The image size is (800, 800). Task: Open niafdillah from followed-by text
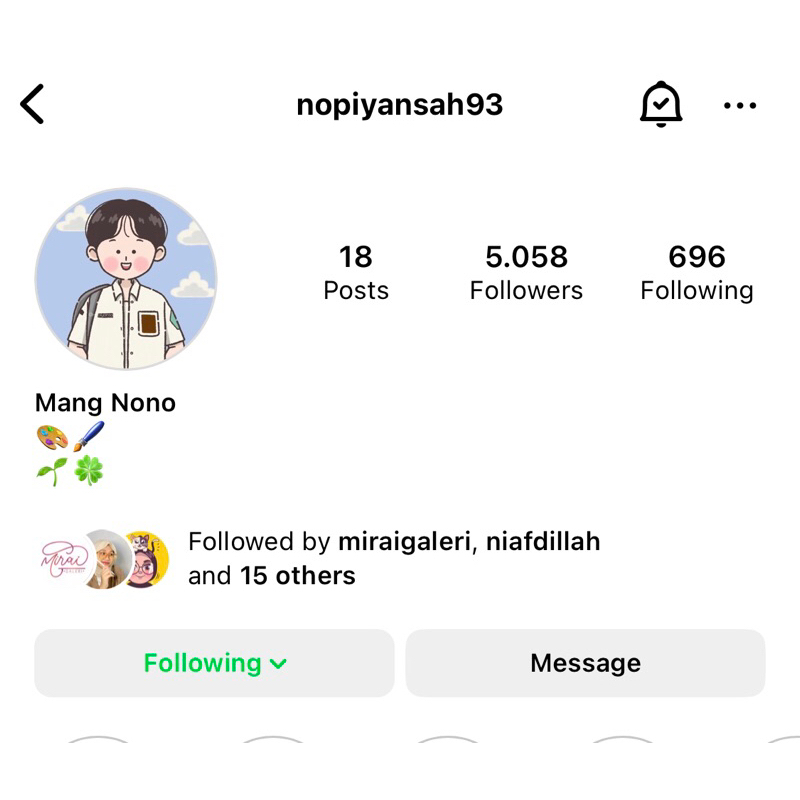tap(543, 541)
